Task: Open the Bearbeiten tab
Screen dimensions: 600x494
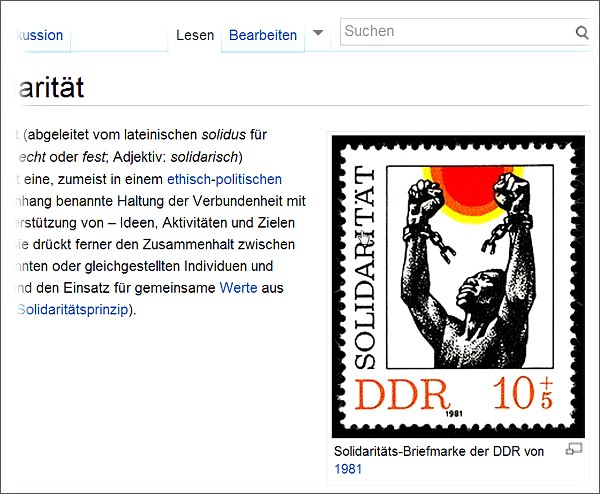Action: [263, 35]
